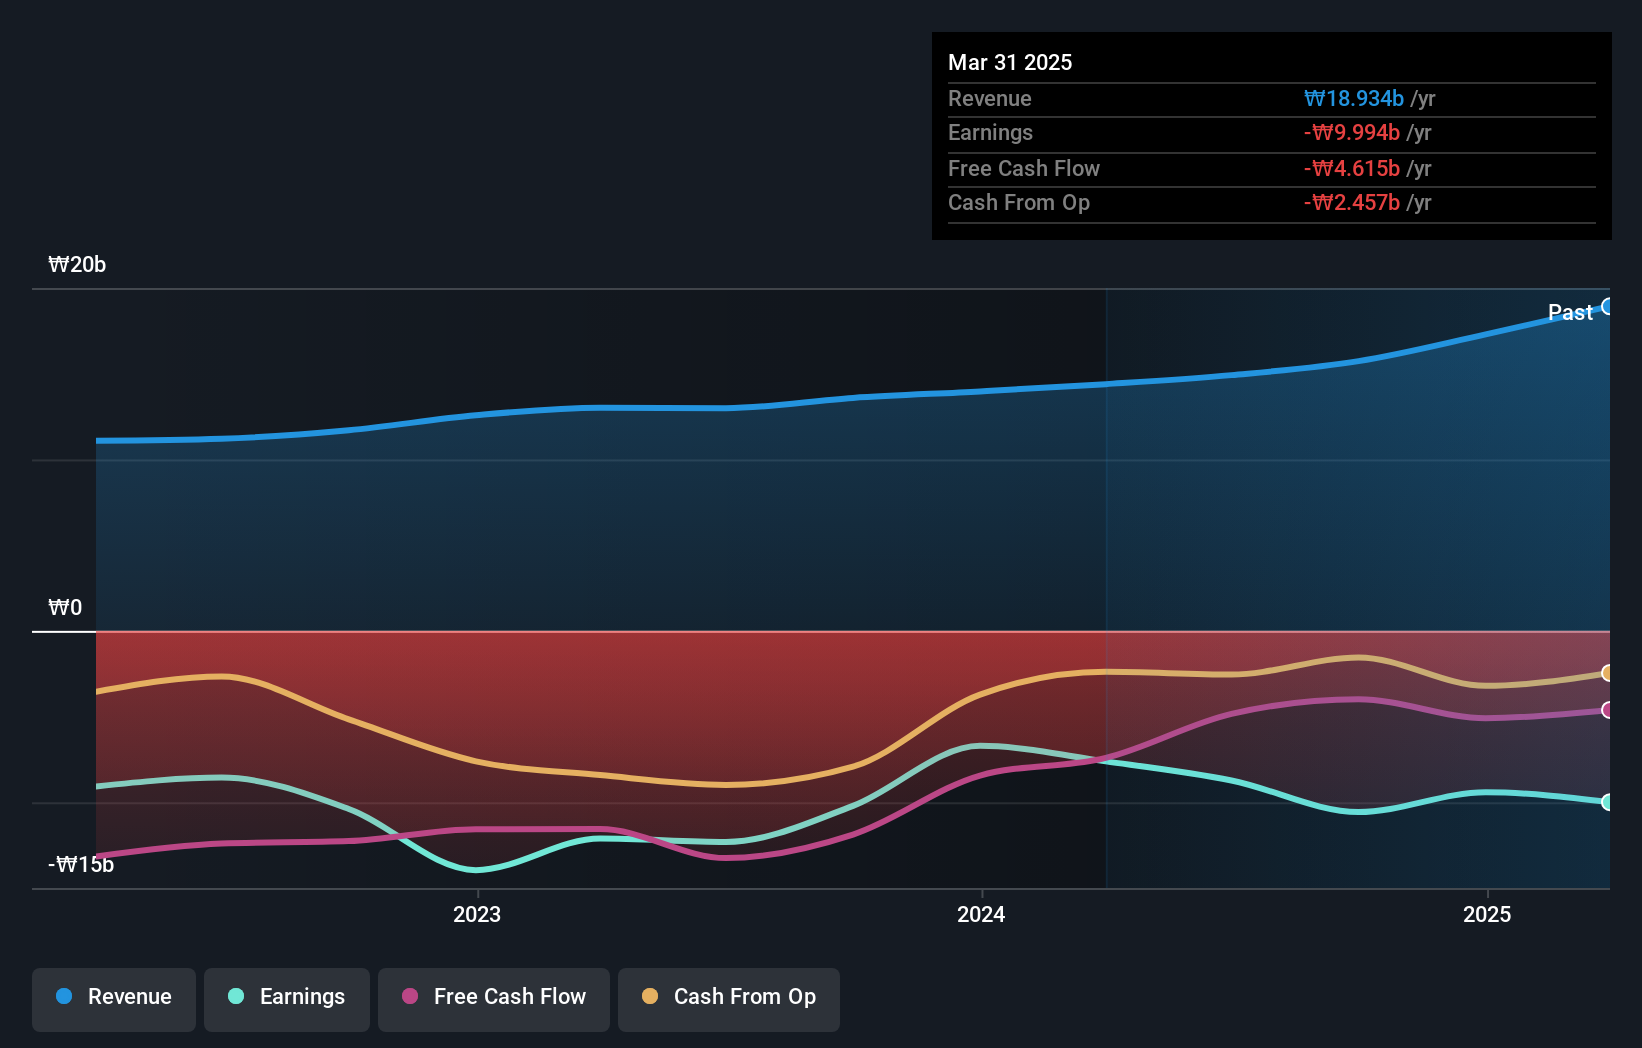Image resolution: width=1642 pixels, height=1048 pixels.
Task: Click the ₩0 y-axis label
Action: [x=65, y=607]
